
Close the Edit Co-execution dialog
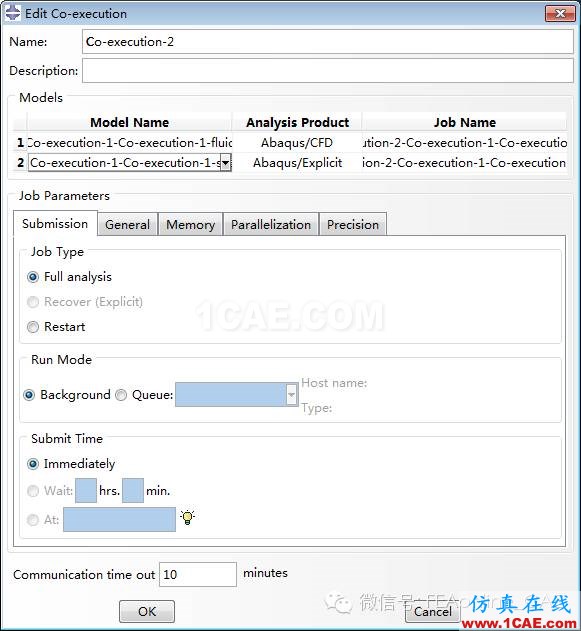point(560,13)
